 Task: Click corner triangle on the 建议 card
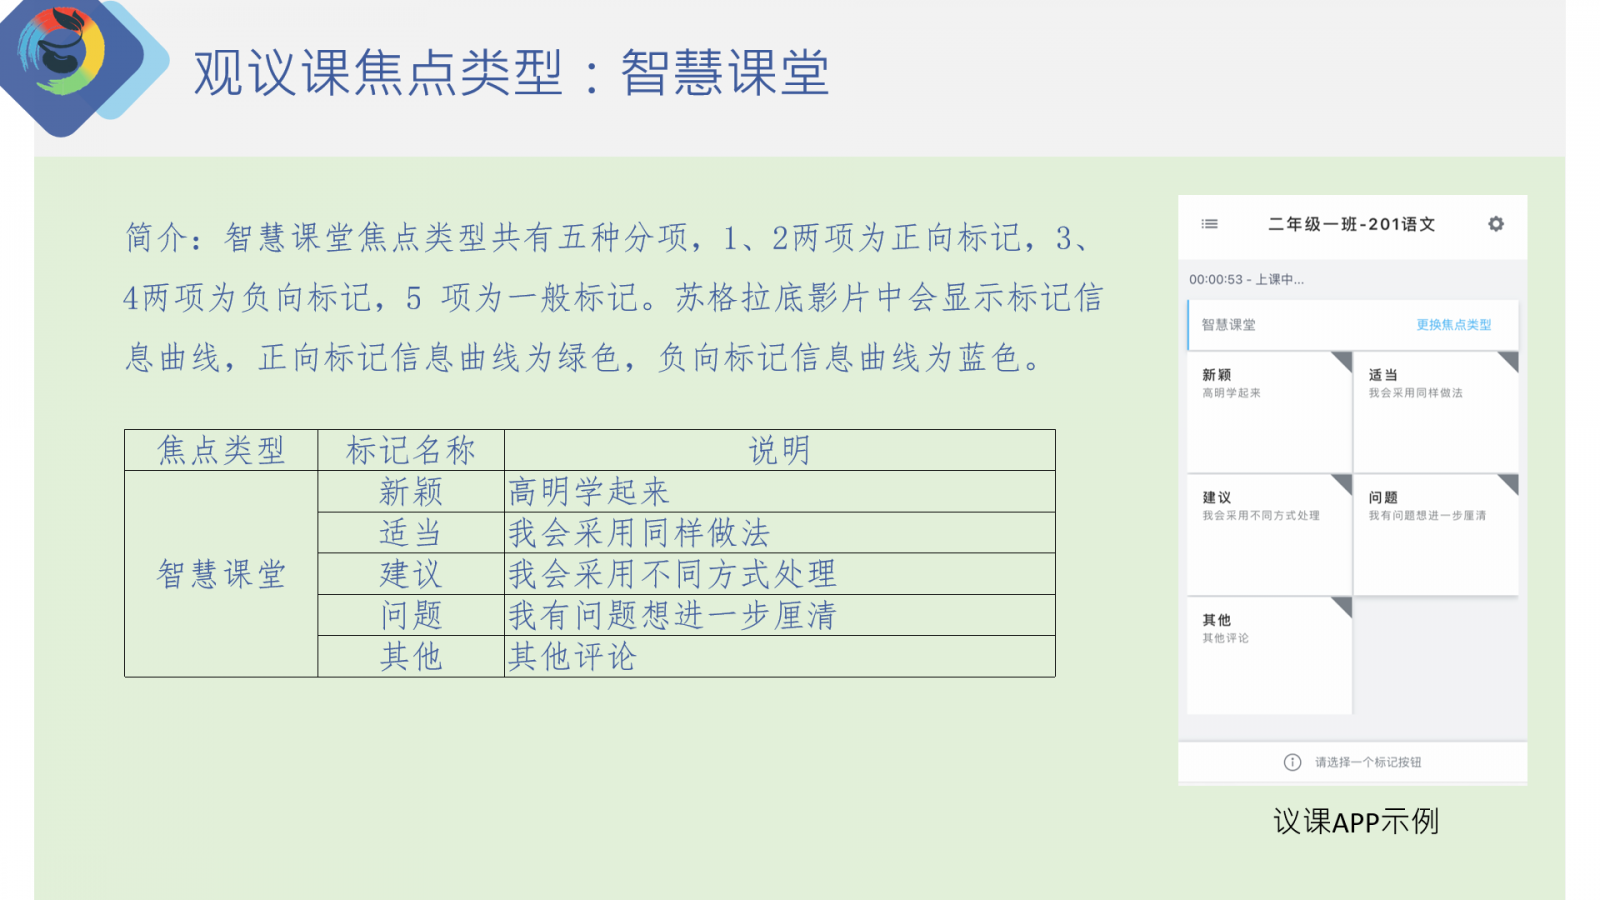point(1343,483)
